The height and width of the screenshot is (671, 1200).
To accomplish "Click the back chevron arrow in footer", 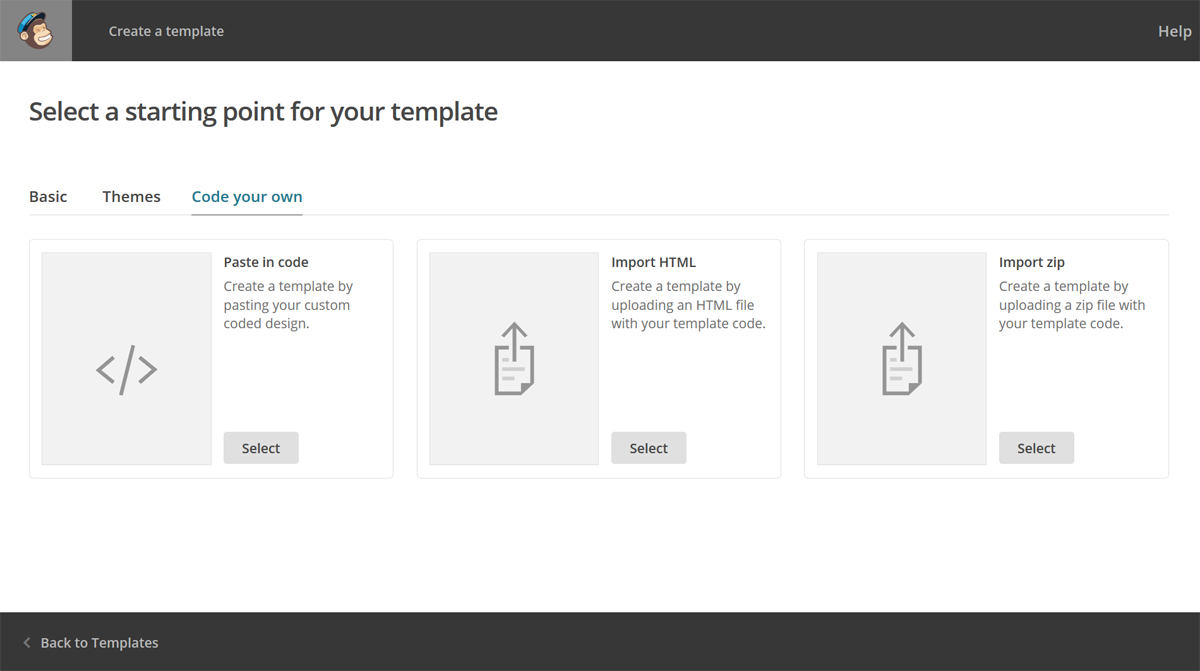I will [x=27, y=643].
